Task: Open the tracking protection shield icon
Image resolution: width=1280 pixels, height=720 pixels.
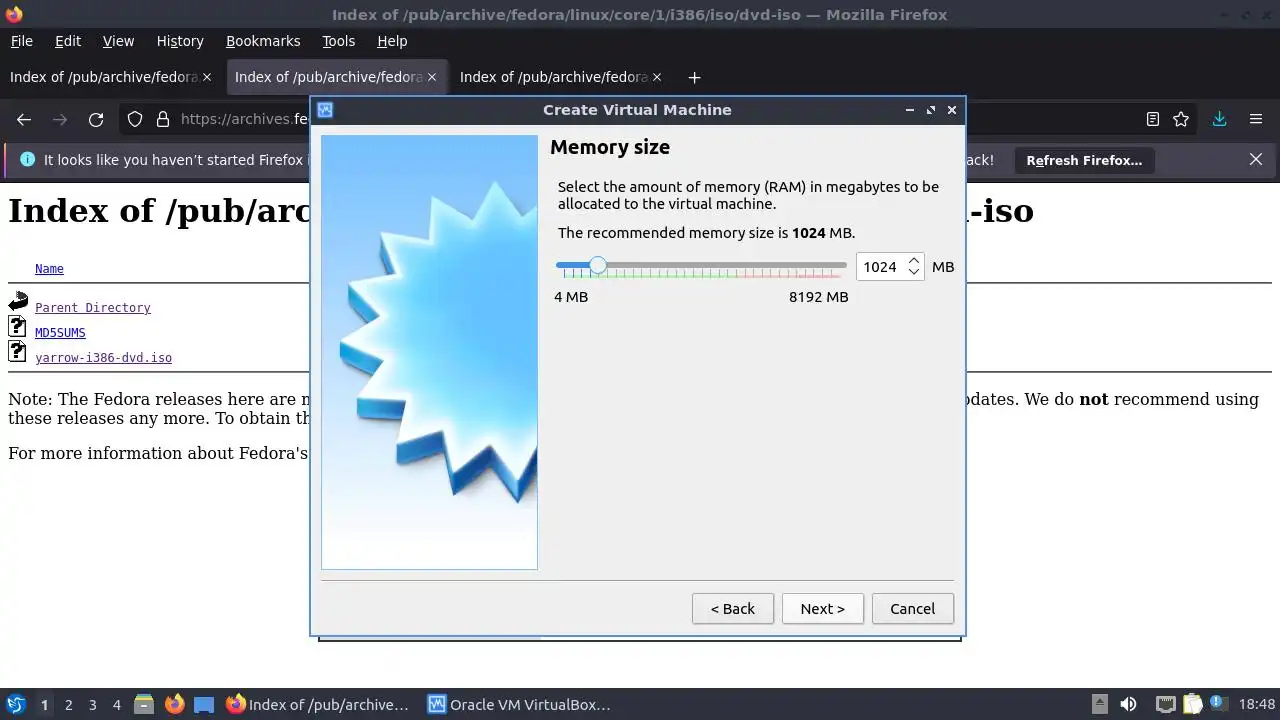Action: (135, 119)
